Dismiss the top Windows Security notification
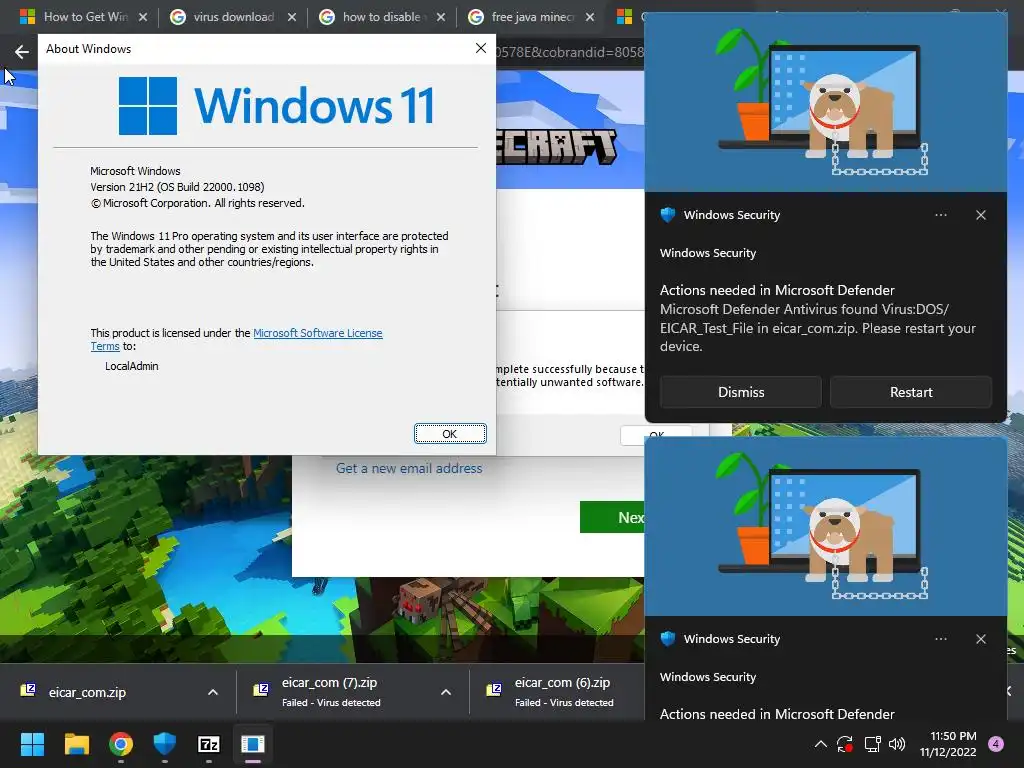1024x768 pixels. point(741,392)
